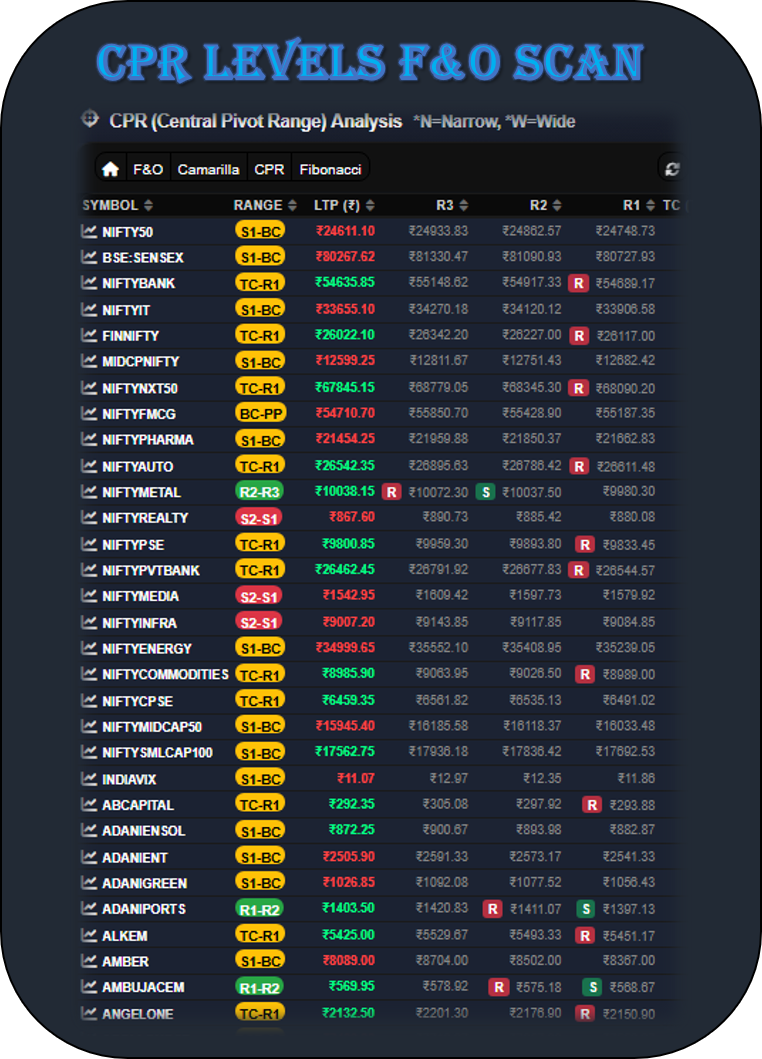Image resolution: width=762 pixels, height=1059 pixels.
Task: Click the chart icon beside NIFTYBANK
Action: tap(89, 283)
